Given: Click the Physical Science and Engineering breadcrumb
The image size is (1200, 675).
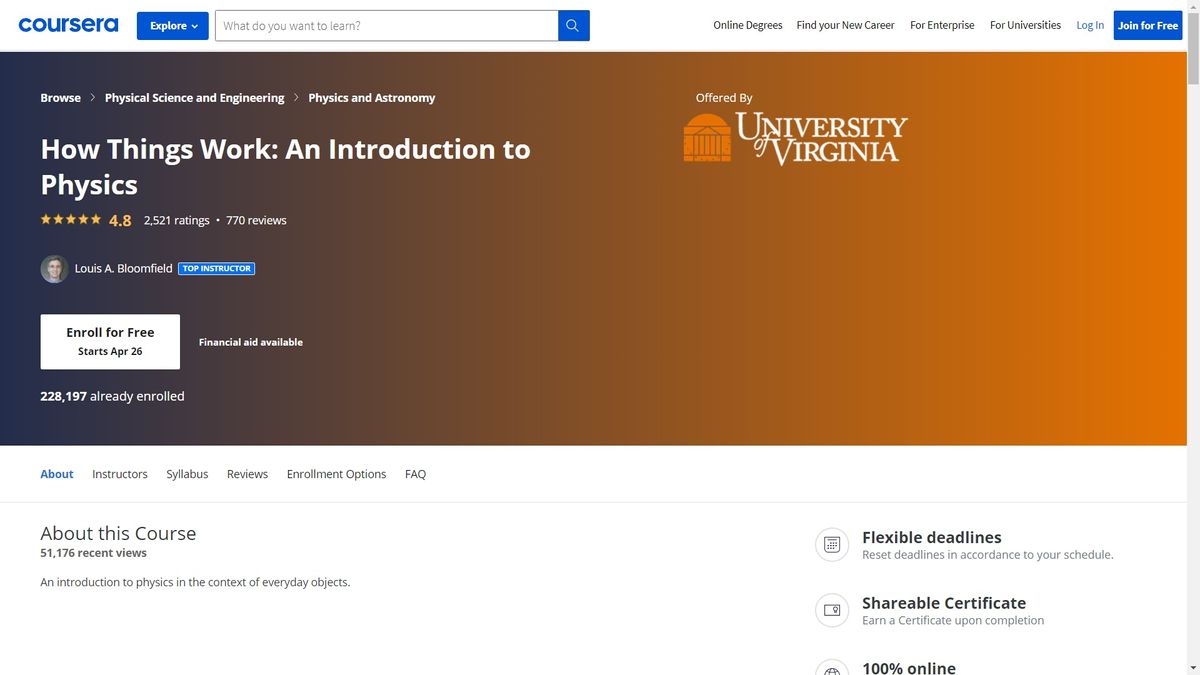Looking at the screenshot, I should tap(194, 97).
